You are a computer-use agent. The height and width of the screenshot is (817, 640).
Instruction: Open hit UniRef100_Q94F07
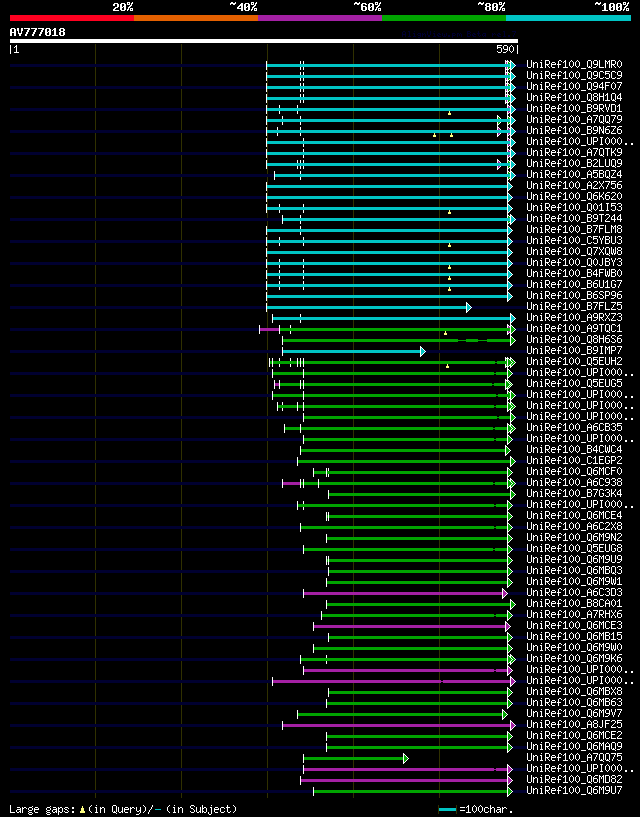click(x=574, y=86)
